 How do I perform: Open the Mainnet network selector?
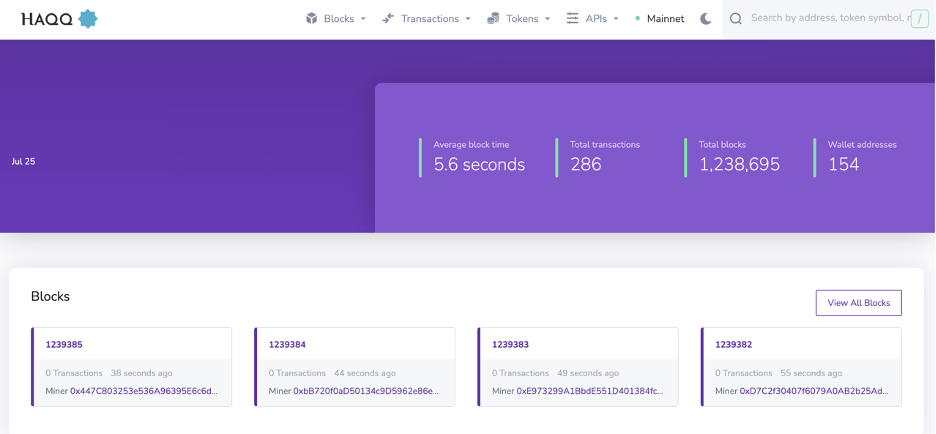pos(660,19)
